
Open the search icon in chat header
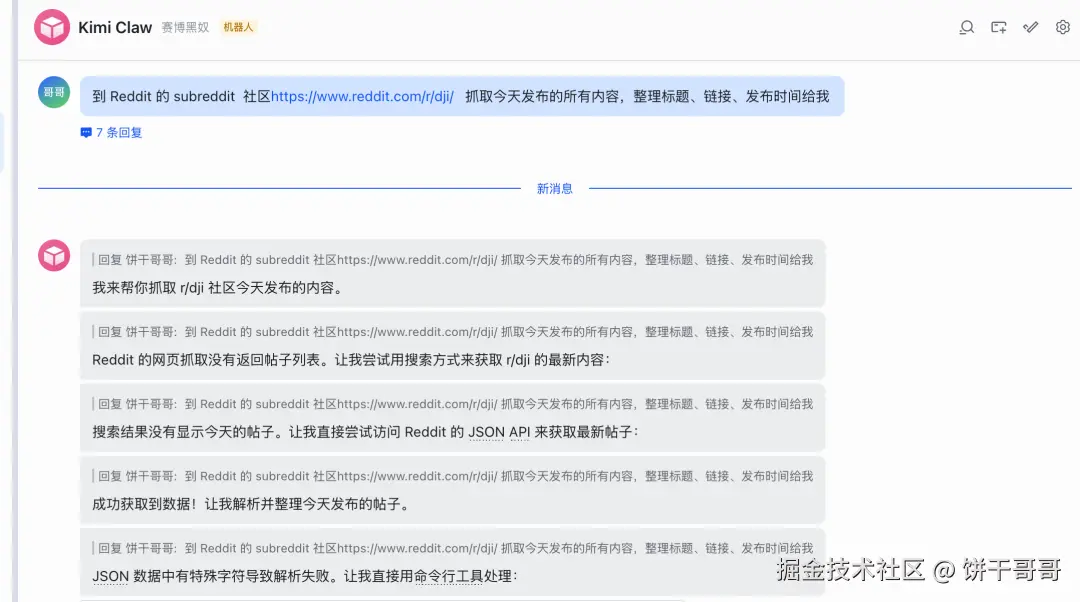pyautogui.click(x=966, y=28)
